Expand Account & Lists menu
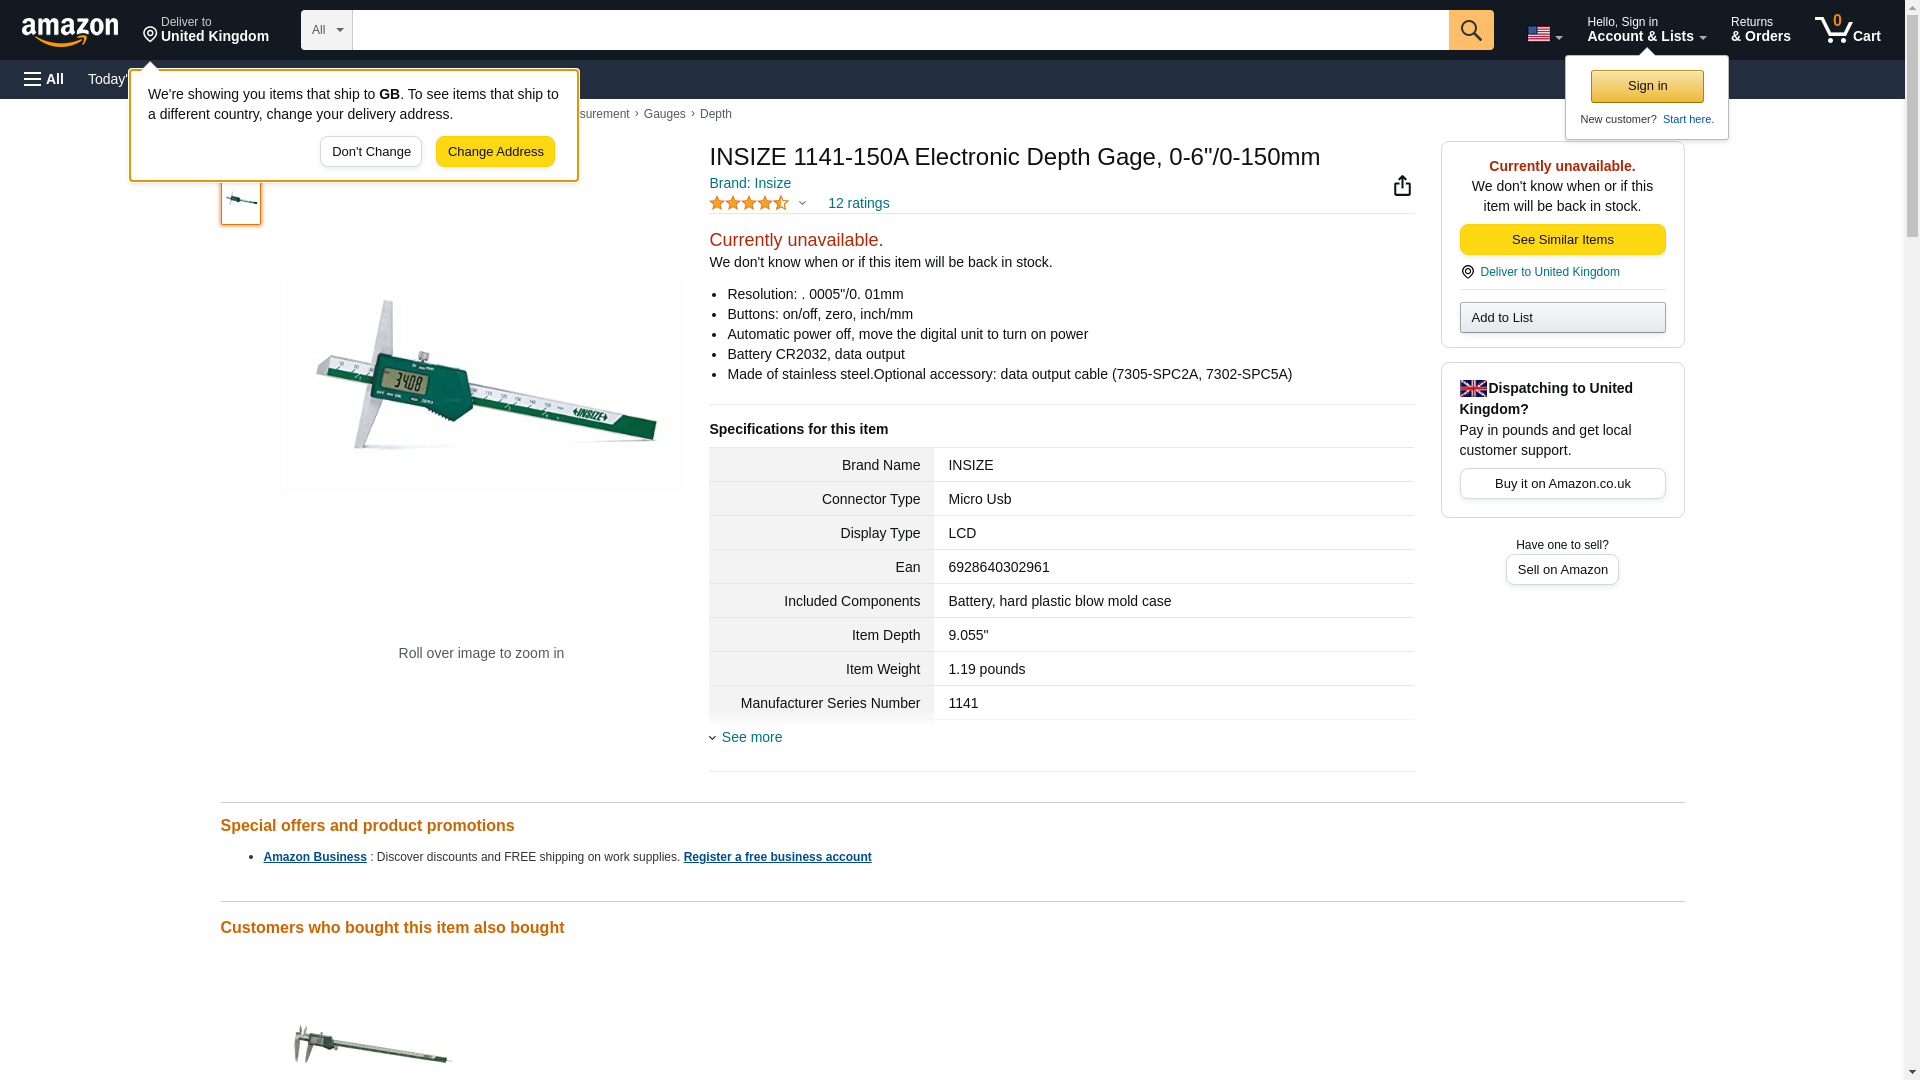The width and height of the screenshot is (1920, 1080). point(1646,30)
